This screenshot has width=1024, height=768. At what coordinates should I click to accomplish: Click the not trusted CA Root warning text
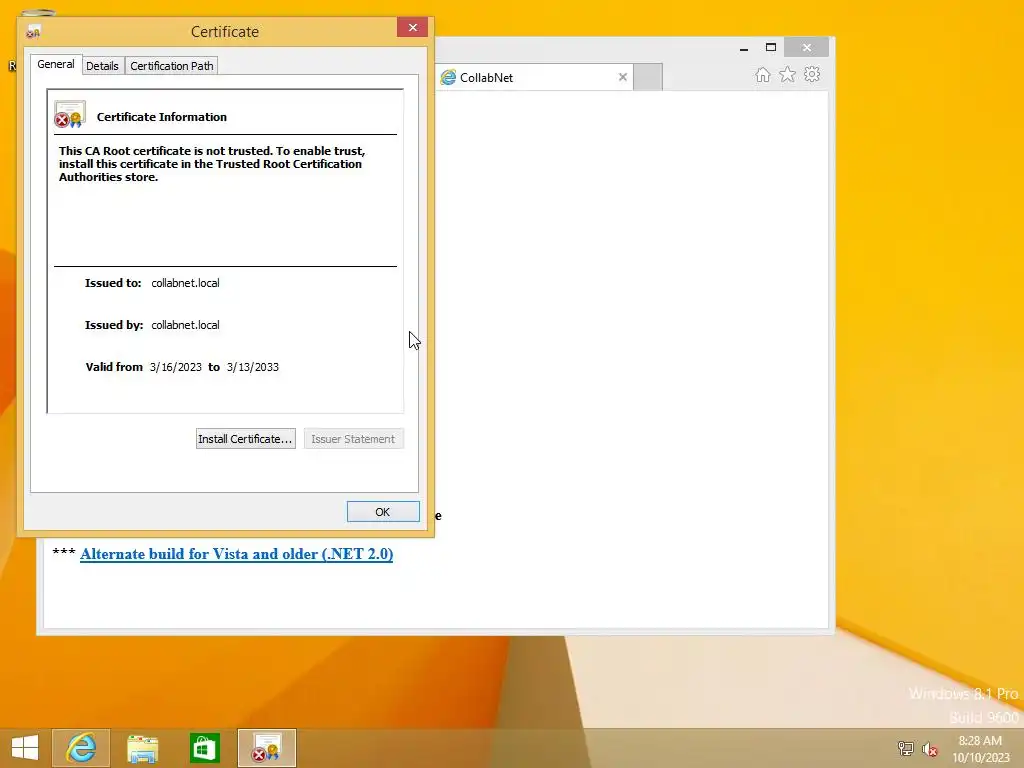coord(212,164)
